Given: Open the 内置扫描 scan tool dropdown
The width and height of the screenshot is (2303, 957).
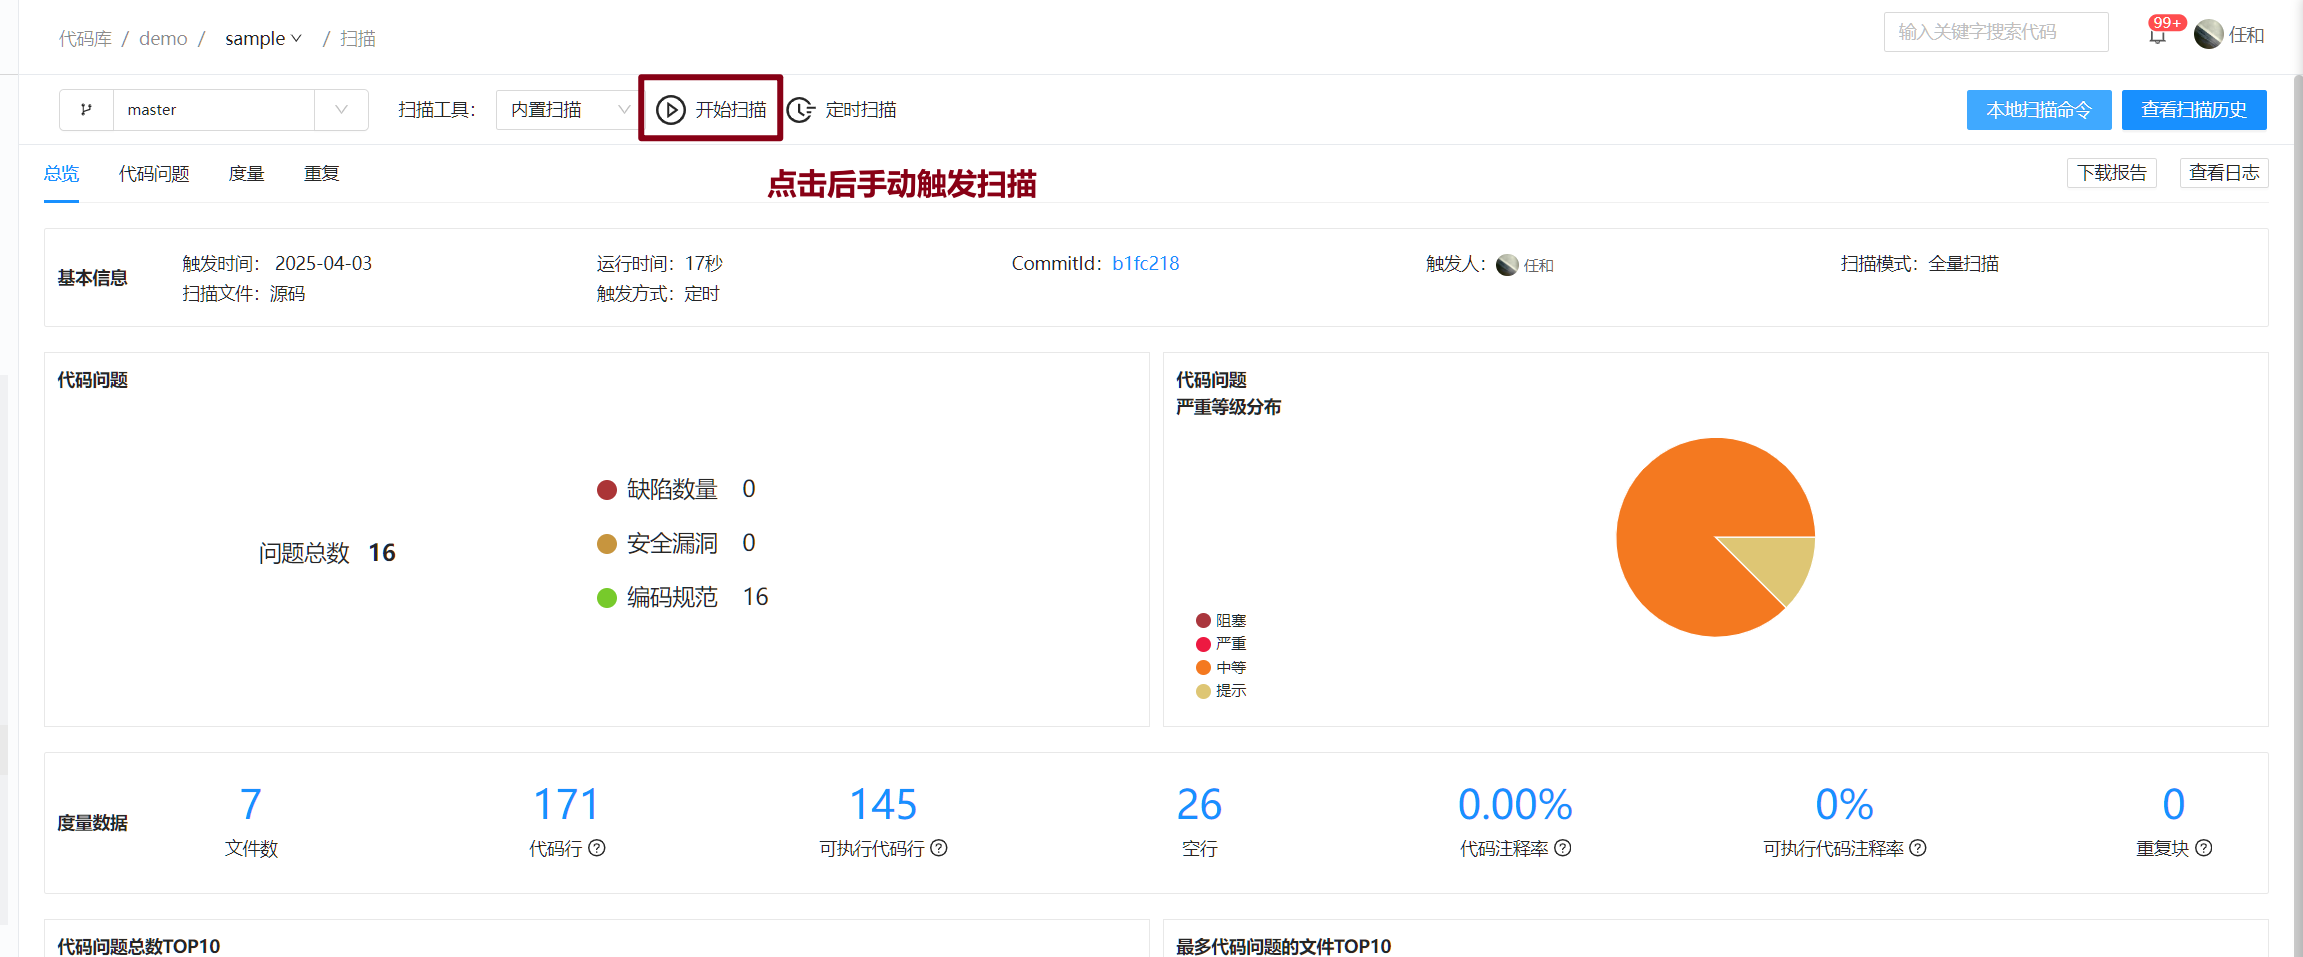Looking at the screenshot, I should pyautogui.click(x=566, y=110).
